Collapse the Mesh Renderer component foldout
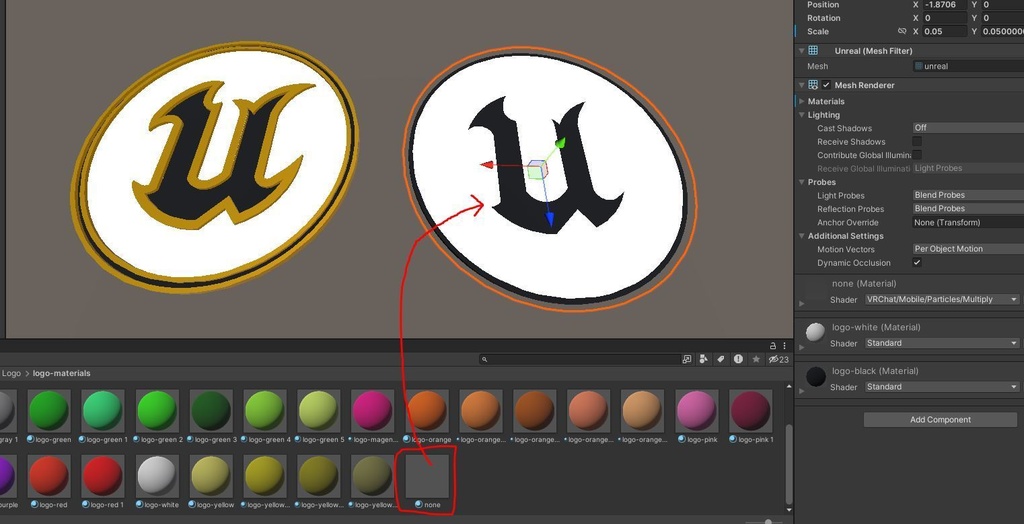Screen dimensions: 1024x524 (x=801, y=85)
